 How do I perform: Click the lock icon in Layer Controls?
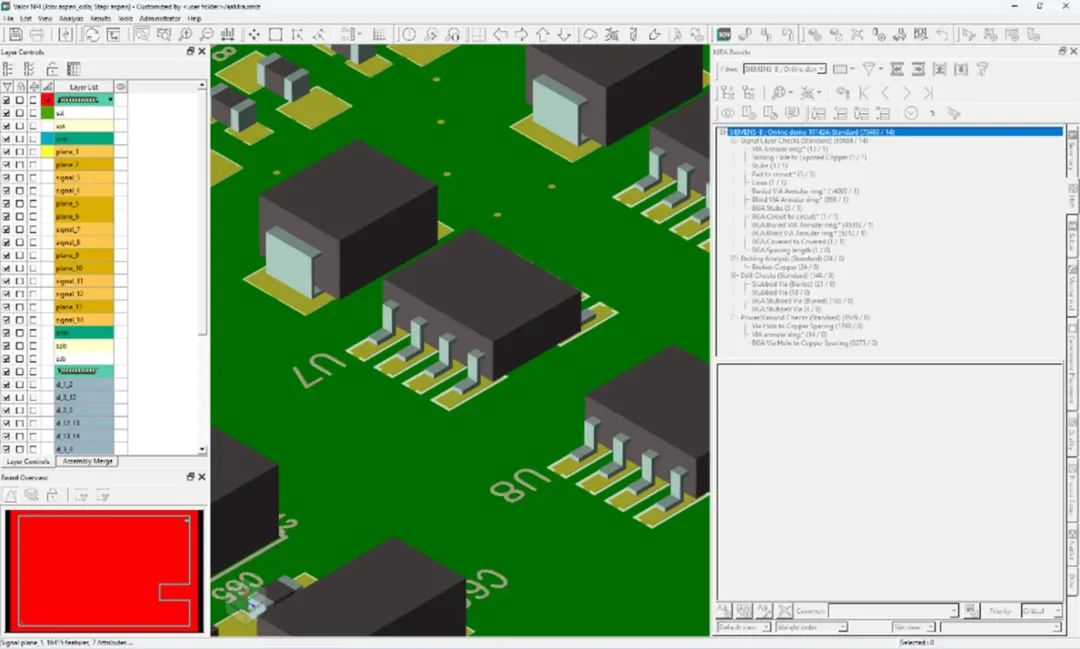pyautogui.click(x=51, y=69)
